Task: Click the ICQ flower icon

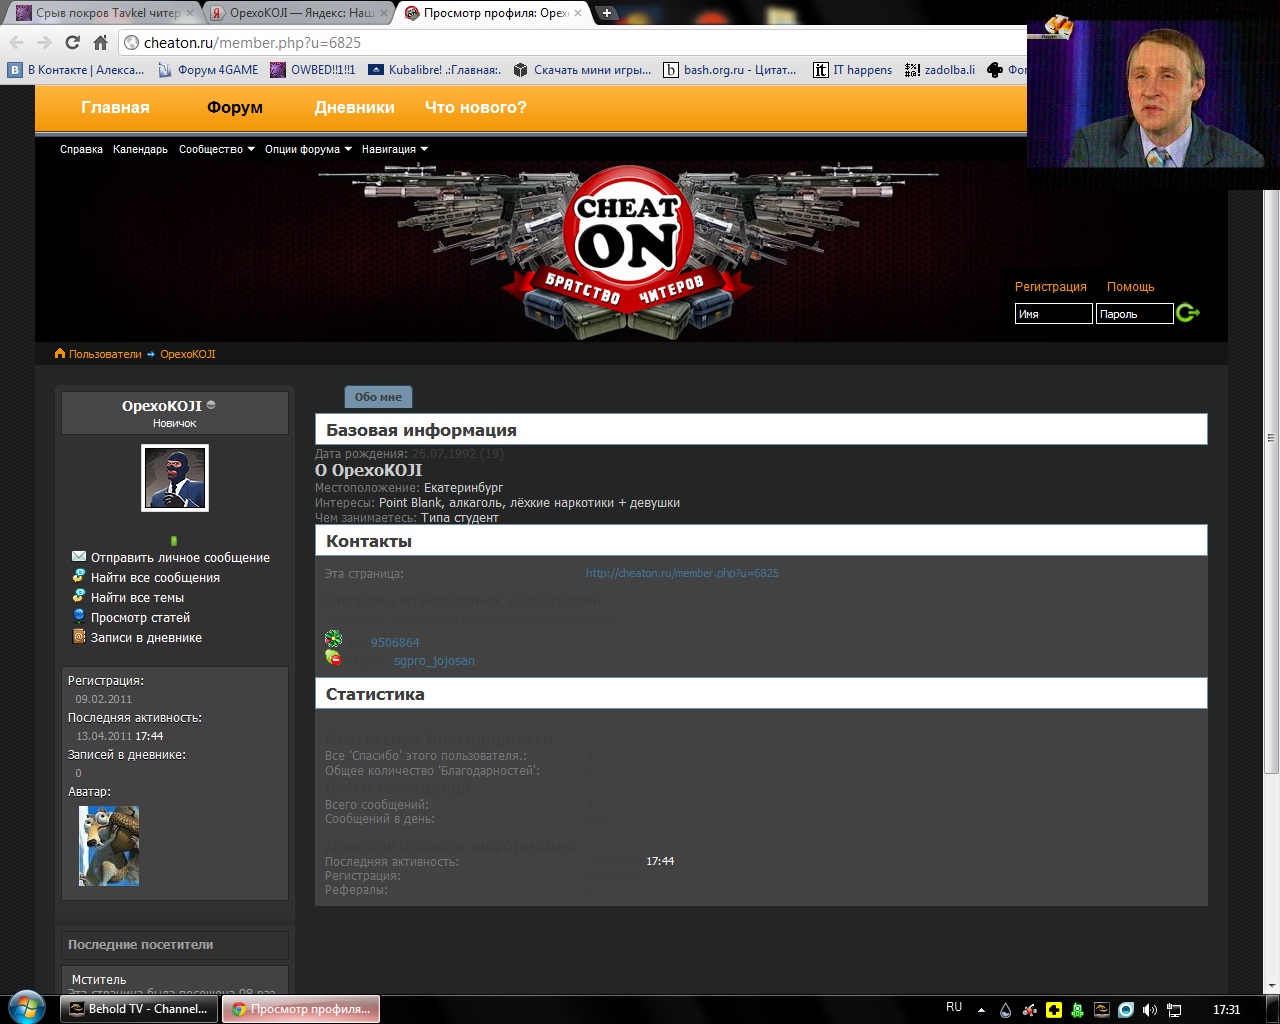Action: 334,638
